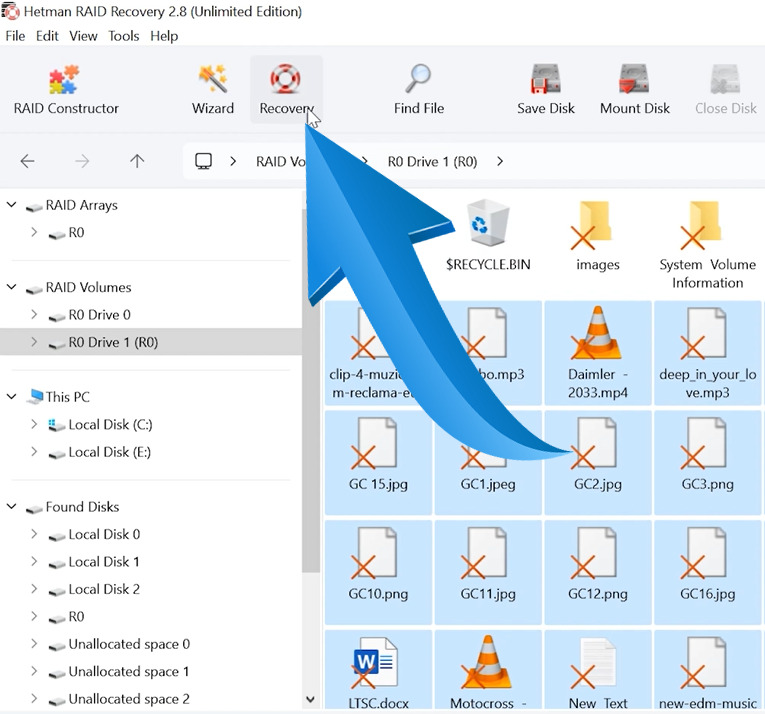Click the RAID Volumes breadcrumb segment
Viewport: 765px width, 714px height.
[281, 161]
